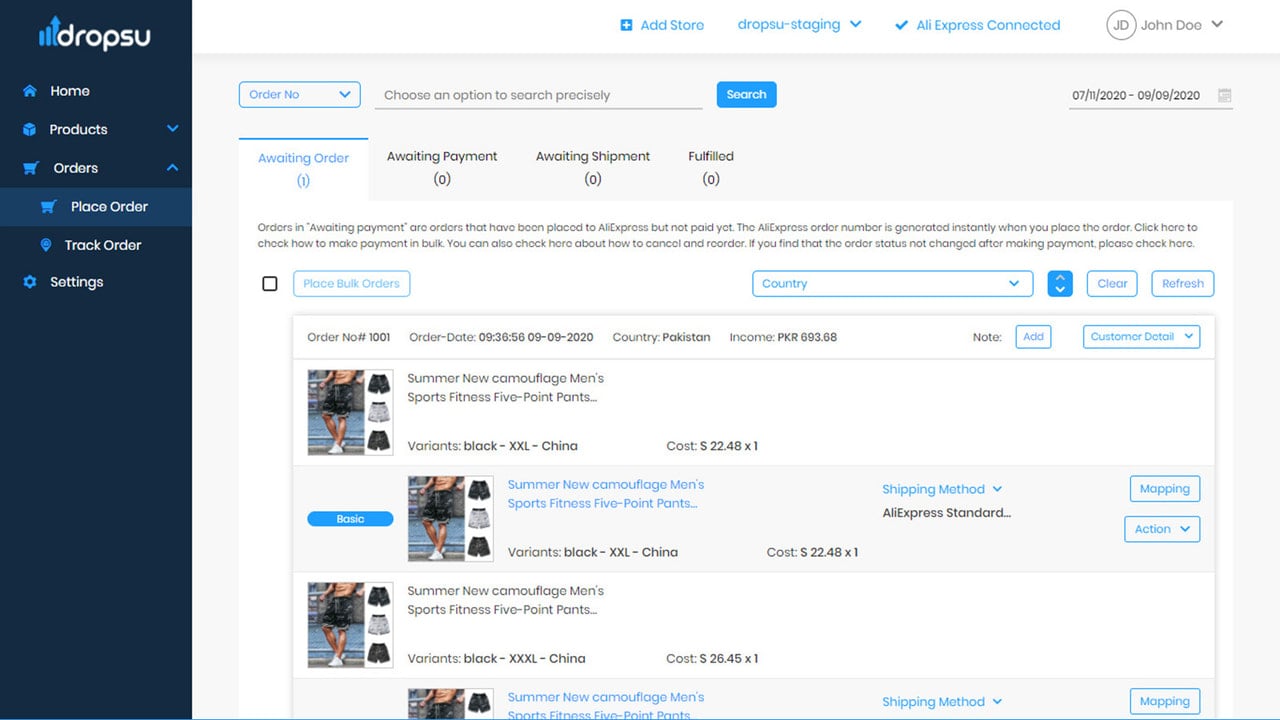
Task: Click the Add Store plus icon
Action: (x=626, y=25)
